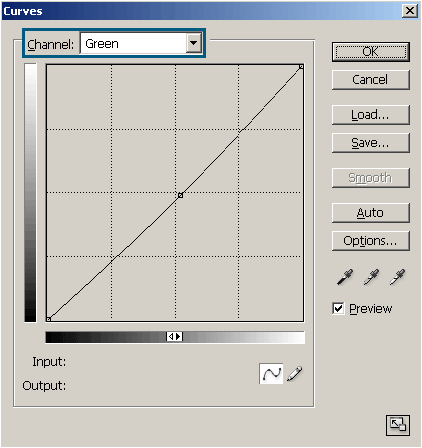Choose the pencil freehand curve tool
This screenshot has width=422, height=448.
coord(295,374)
